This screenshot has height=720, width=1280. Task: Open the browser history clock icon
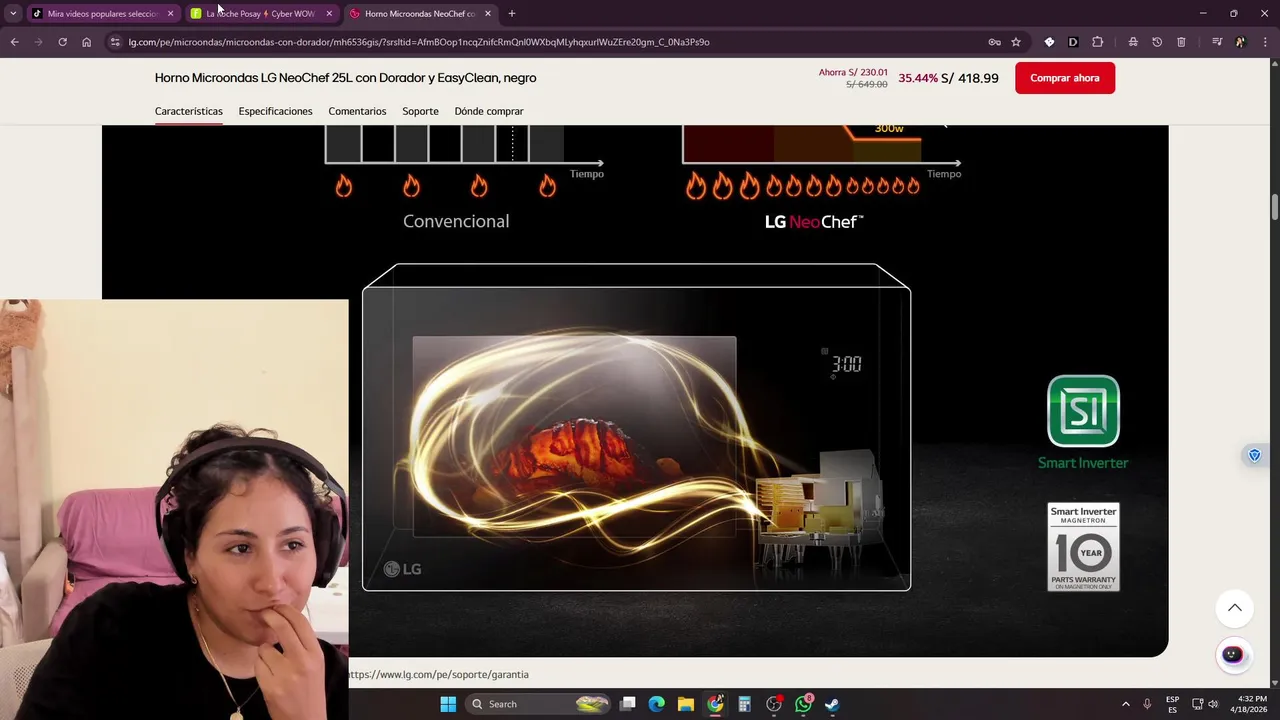1157,42
